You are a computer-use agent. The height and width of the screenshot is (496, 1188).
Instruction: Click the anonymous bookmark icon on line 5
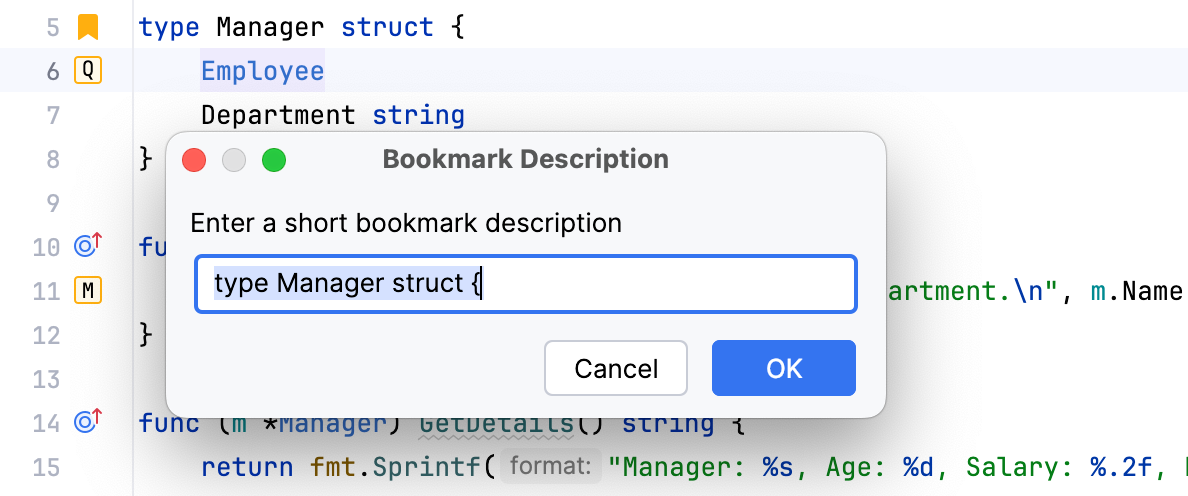click(x=88, y=27)
